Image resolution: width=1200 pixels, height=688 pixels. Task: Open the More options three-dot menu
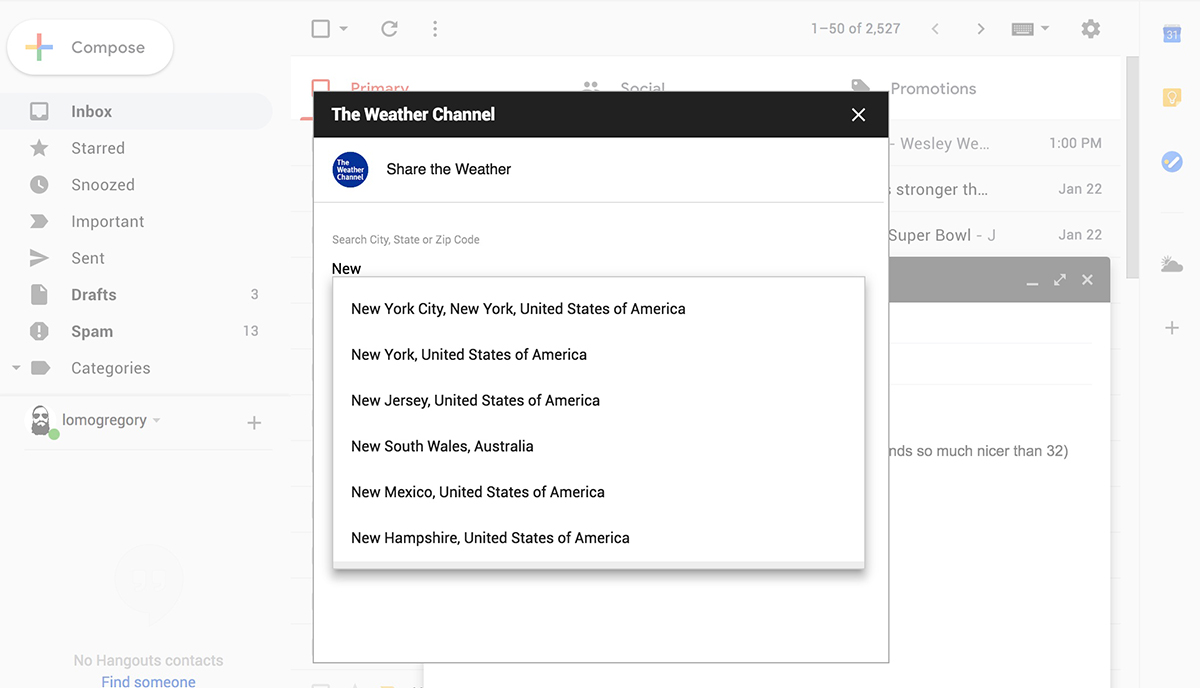coord(435,29)
